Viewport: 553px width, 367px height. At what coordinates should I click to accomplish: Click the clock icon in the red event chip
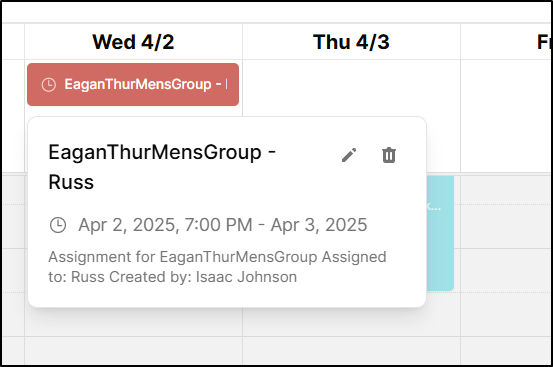[49, 85]
